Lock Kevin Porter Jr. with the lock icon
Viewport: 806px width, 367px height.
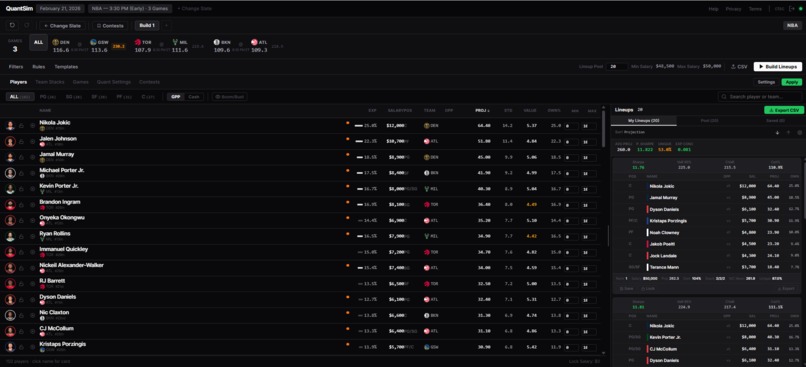pos(22,189)
